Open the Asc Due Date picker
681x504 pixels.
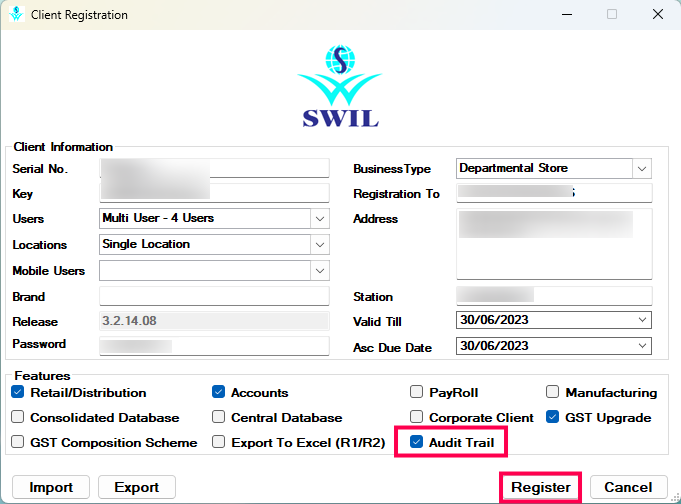[642, 346]
